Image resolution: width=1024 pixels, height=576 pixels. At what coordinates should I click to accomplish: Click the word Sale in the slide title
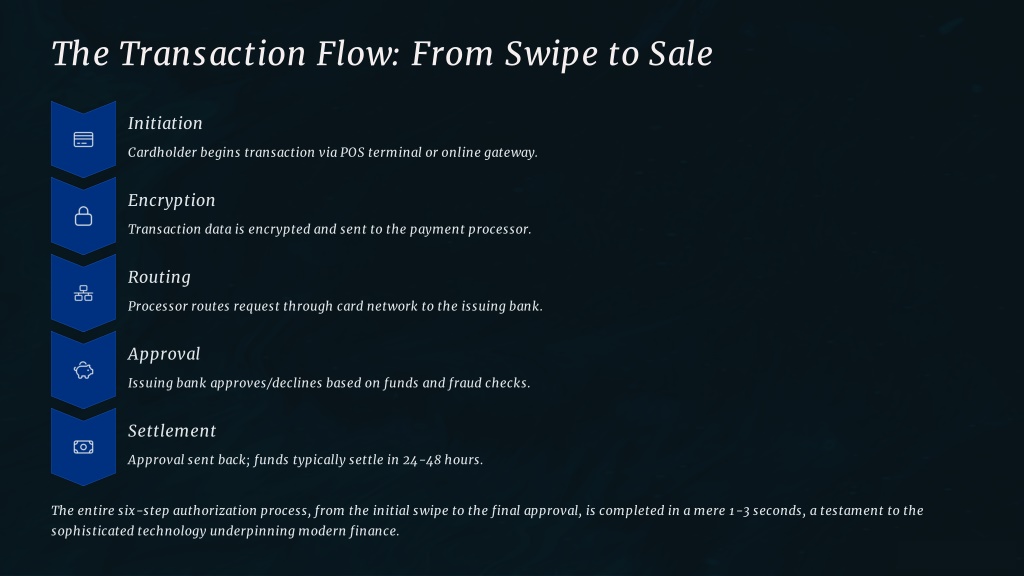[680, 53]
